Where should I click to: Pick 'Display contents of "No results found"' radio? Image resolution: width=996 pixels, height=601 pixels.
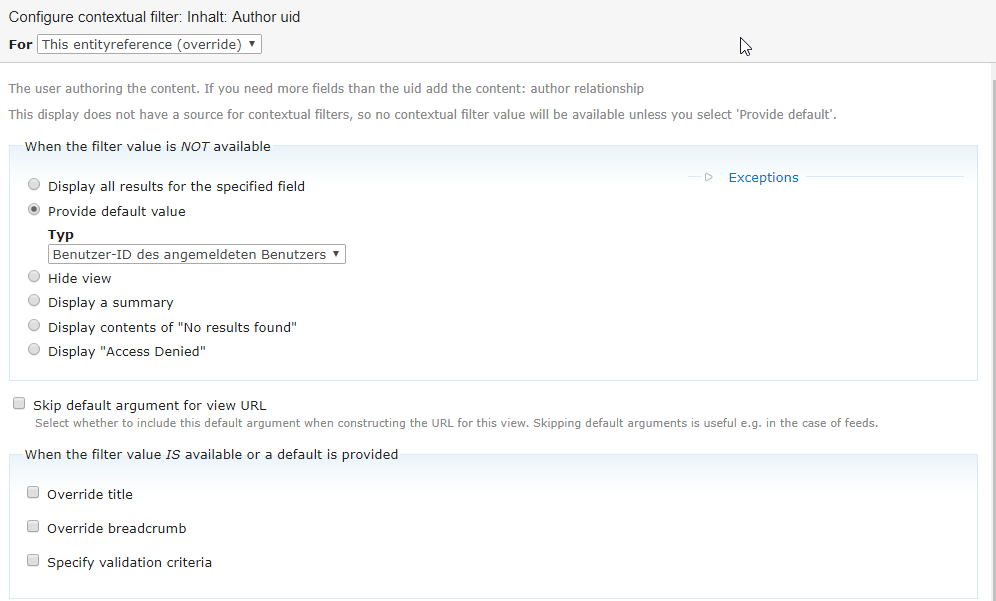[x=35, y=326]
